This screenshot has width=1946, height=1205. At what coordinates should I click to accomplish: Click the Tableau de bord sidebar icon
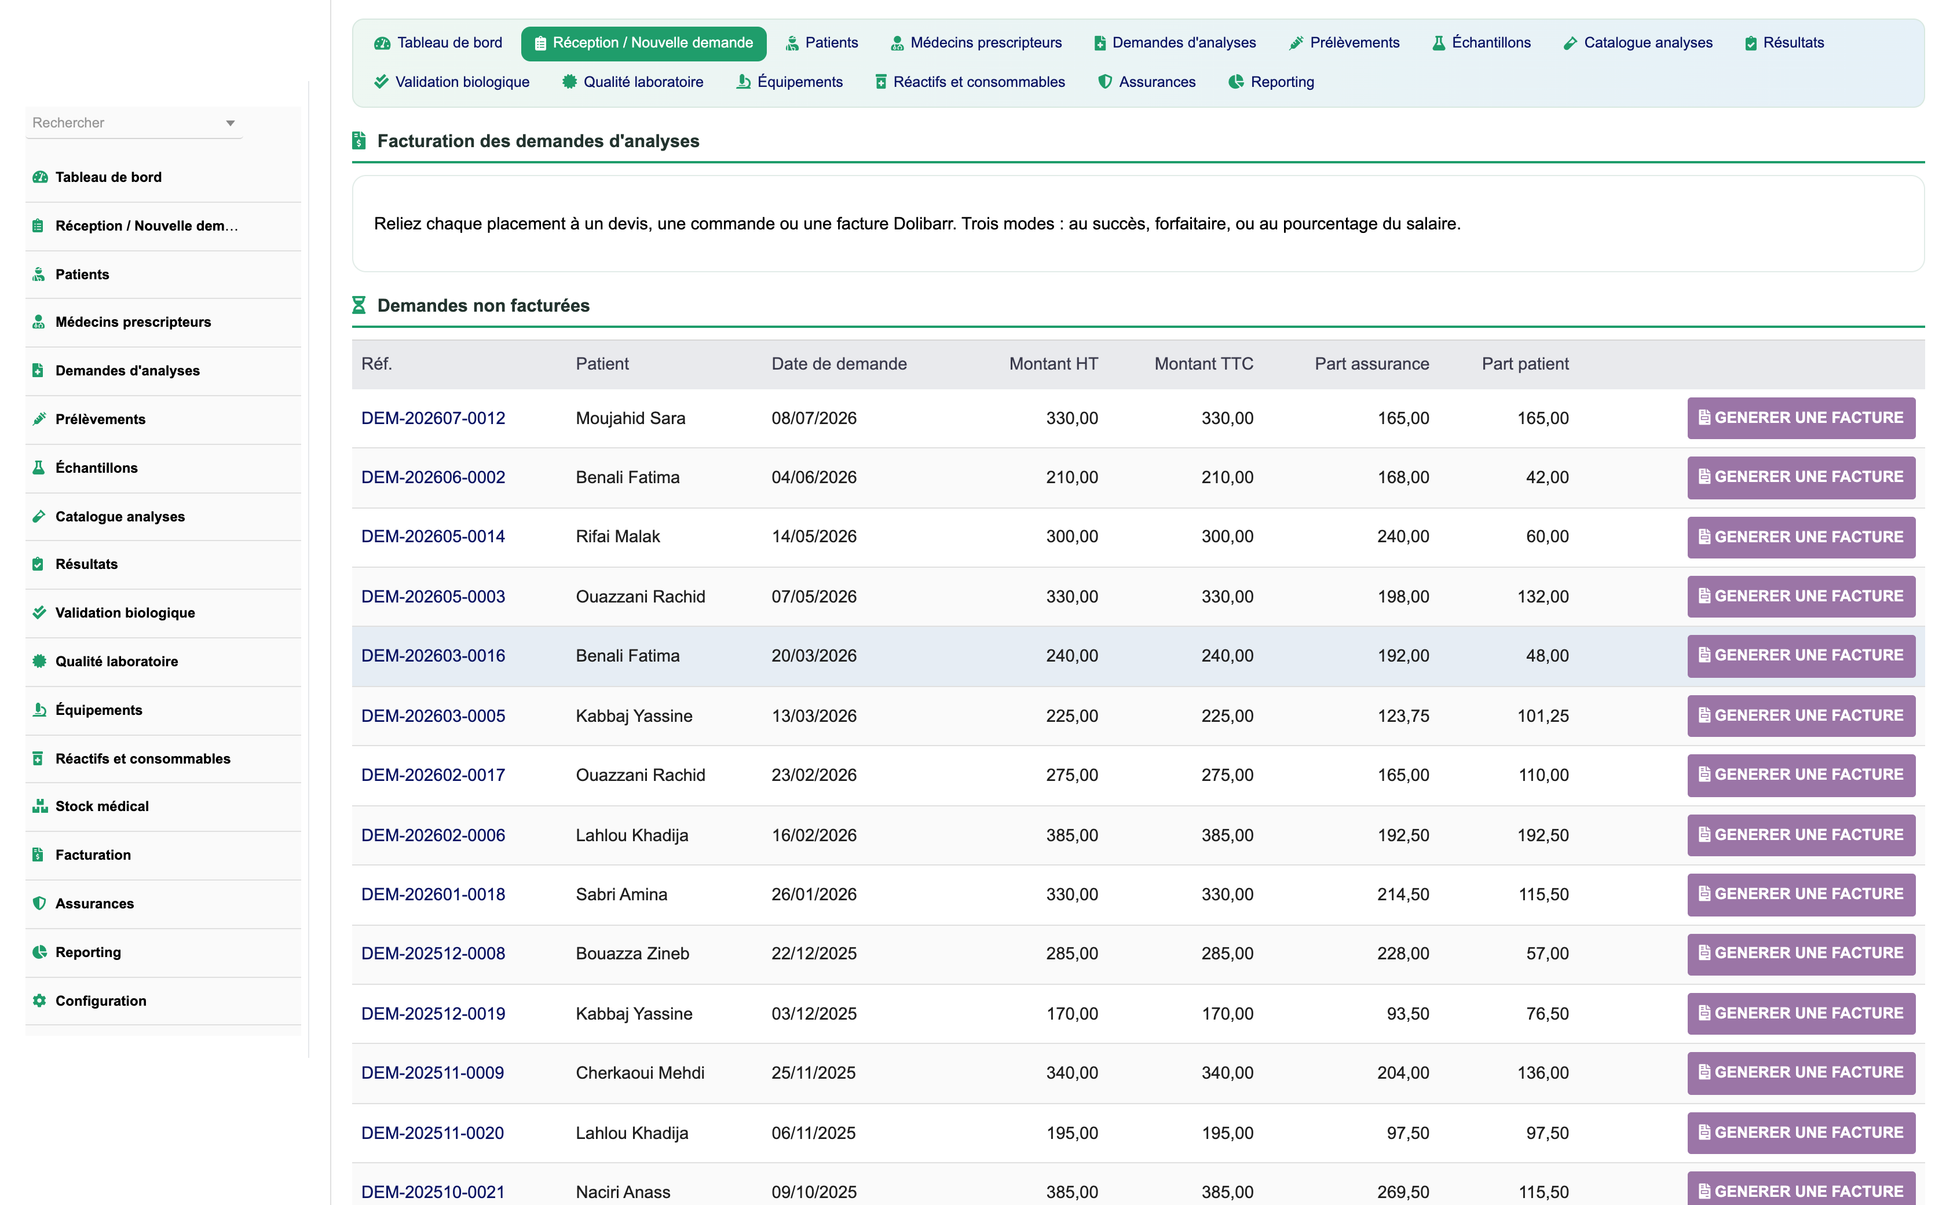[40, 177]
